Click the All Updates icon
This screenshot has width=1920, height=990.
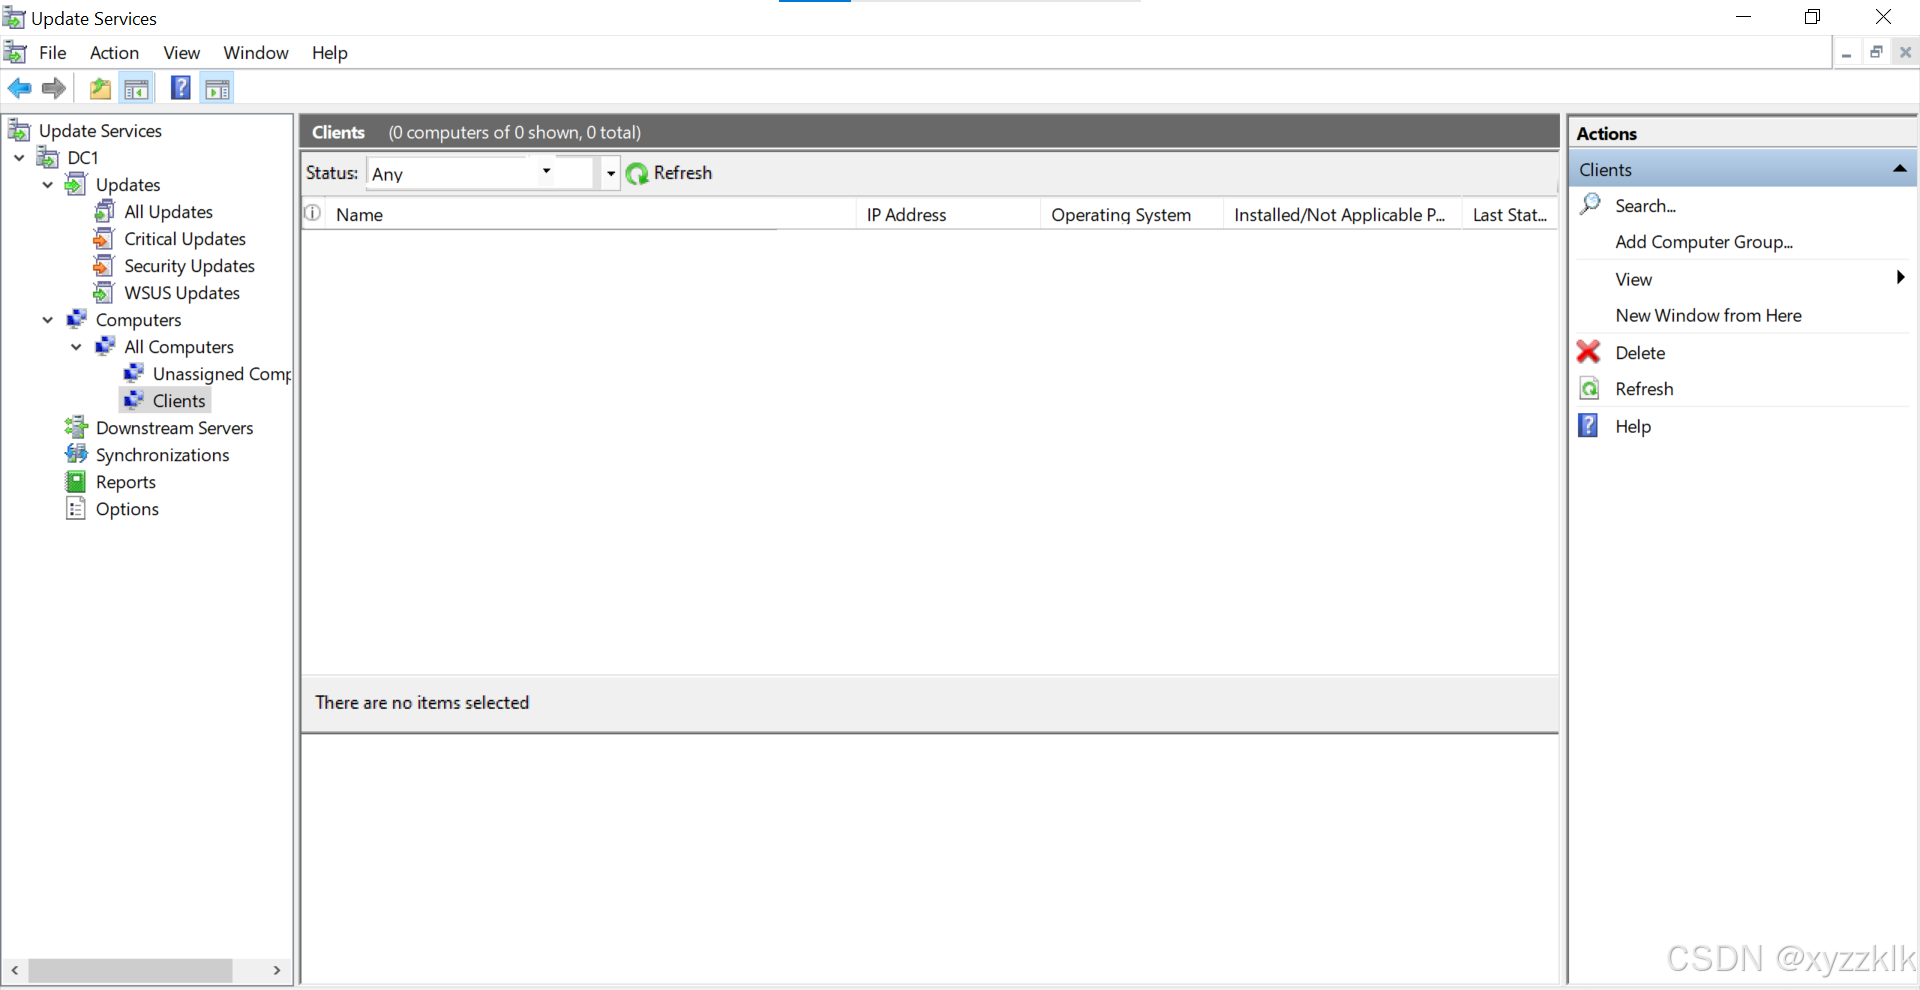coord(104,211)
